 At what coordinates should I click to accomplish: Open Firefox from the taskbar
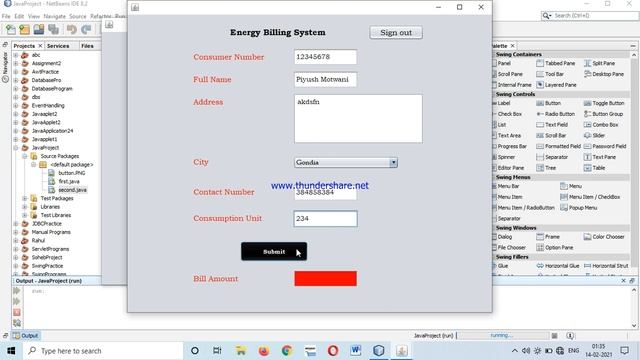(x=264, y=351)
